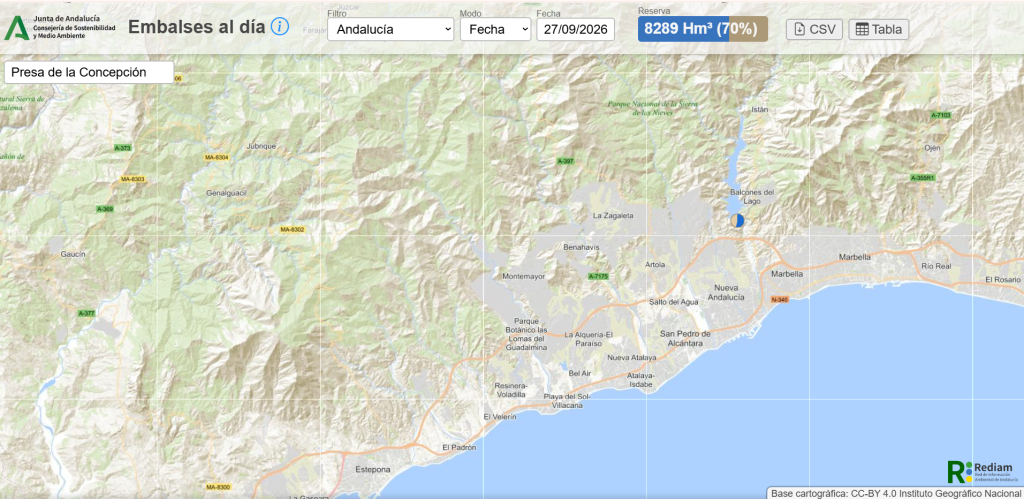
Task: Click the A-397 road badge on map
Action: (566, 161)
